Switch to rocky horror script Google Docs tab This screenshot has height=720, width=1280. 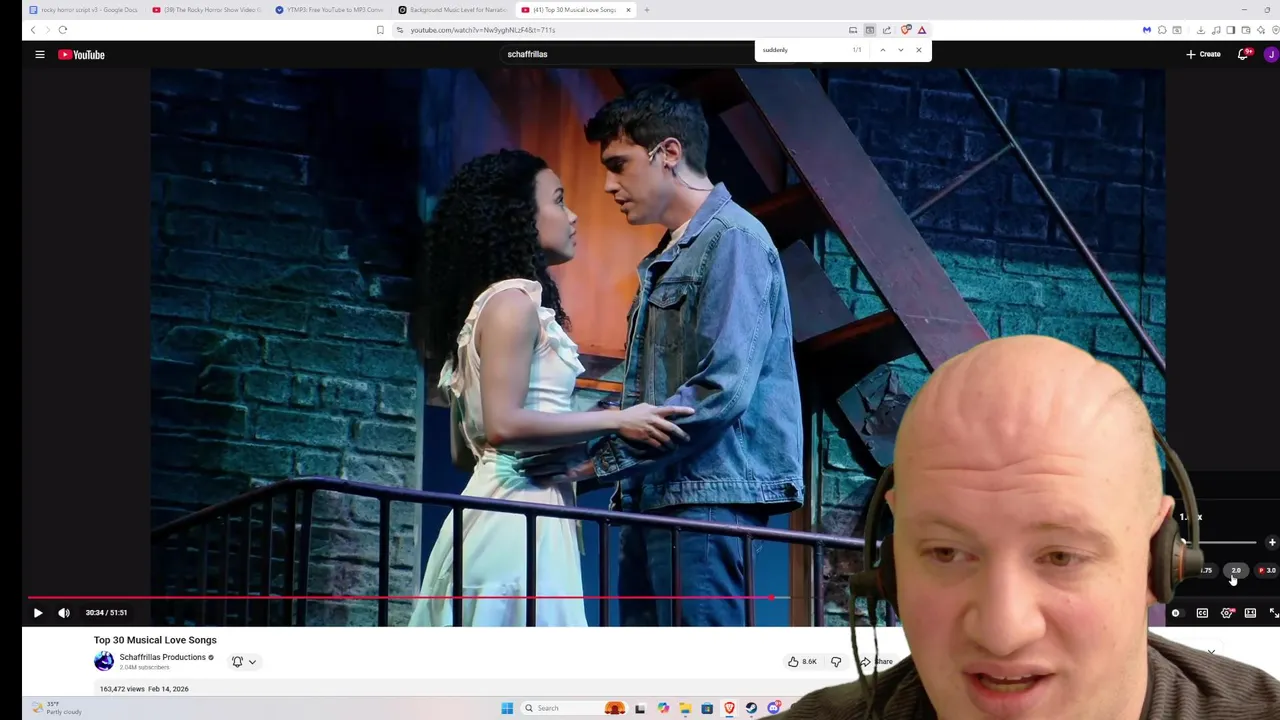click(84, 10)
